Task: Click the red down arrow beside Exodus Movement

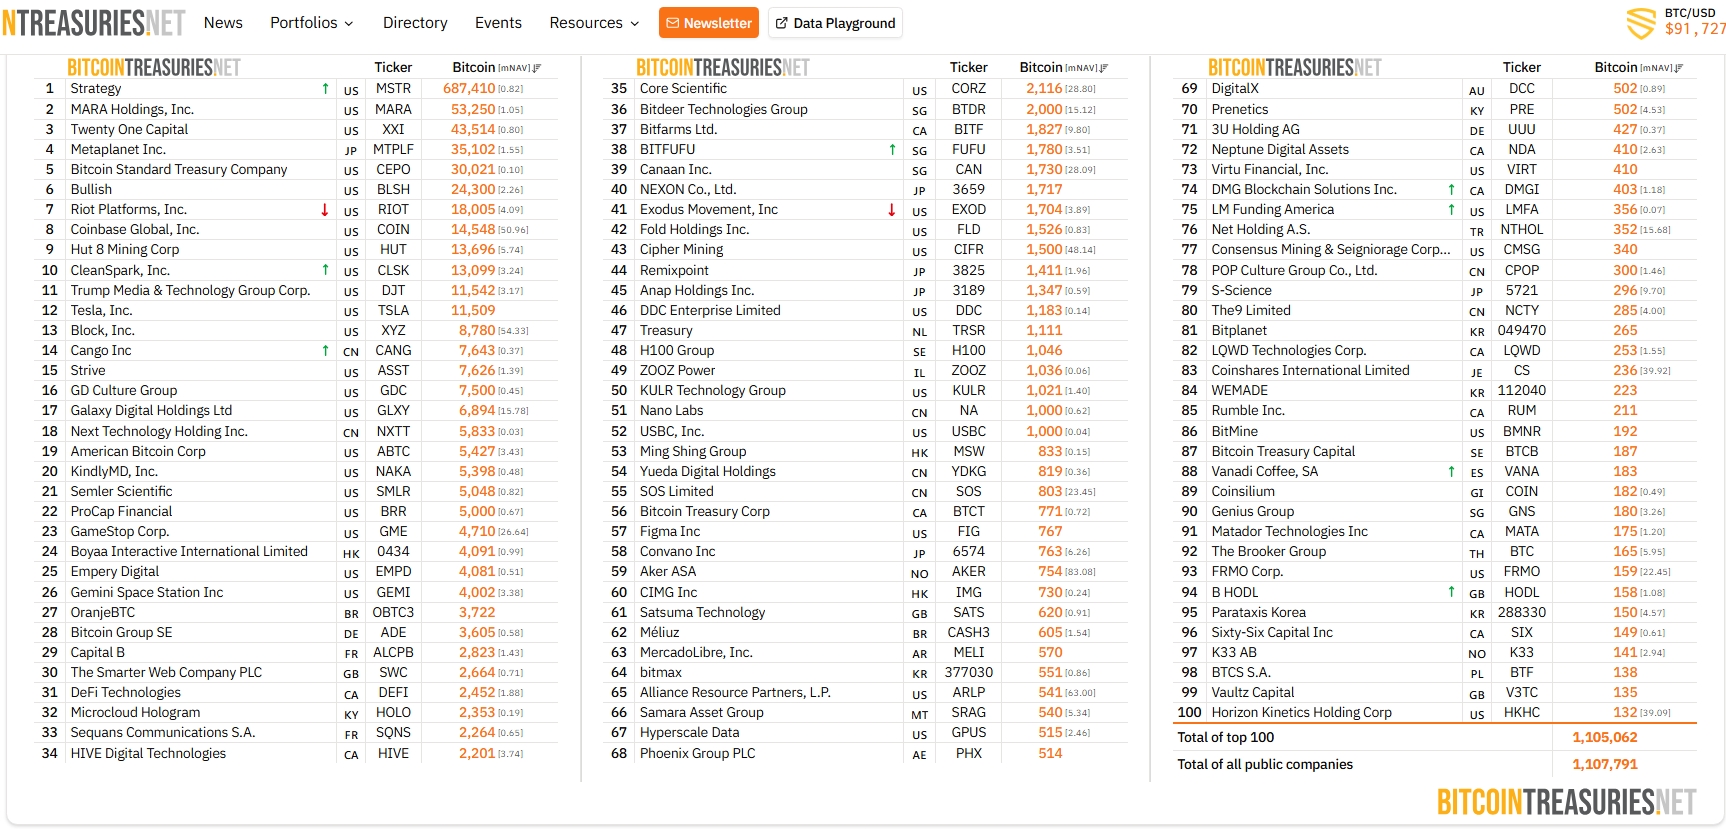Action: tap(892, 210)
